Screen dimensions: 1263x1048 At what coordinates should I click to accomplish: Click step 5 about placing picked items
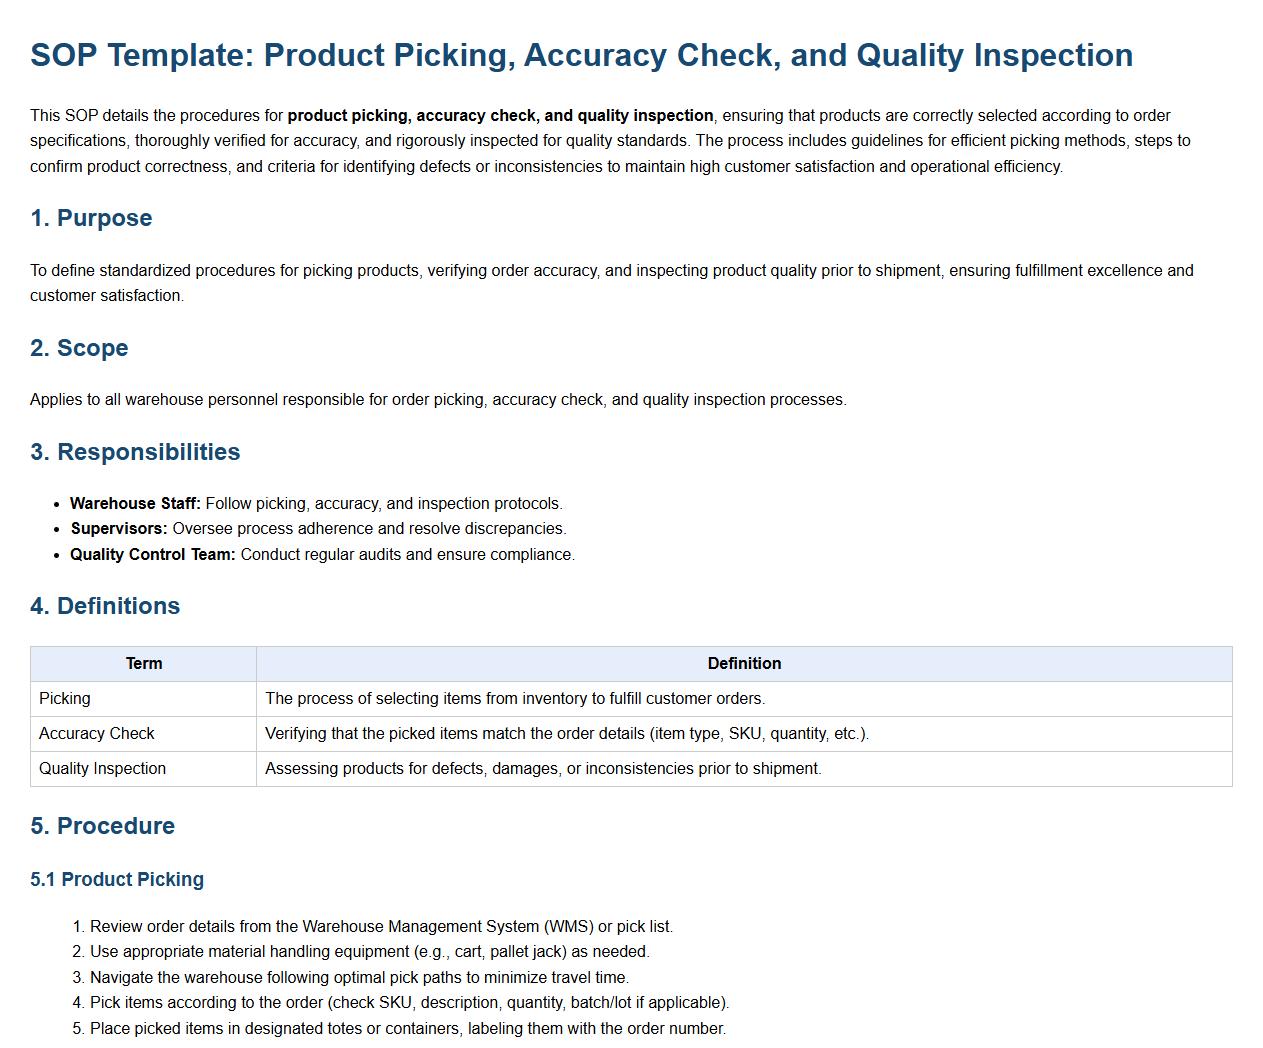(408, 1029)
